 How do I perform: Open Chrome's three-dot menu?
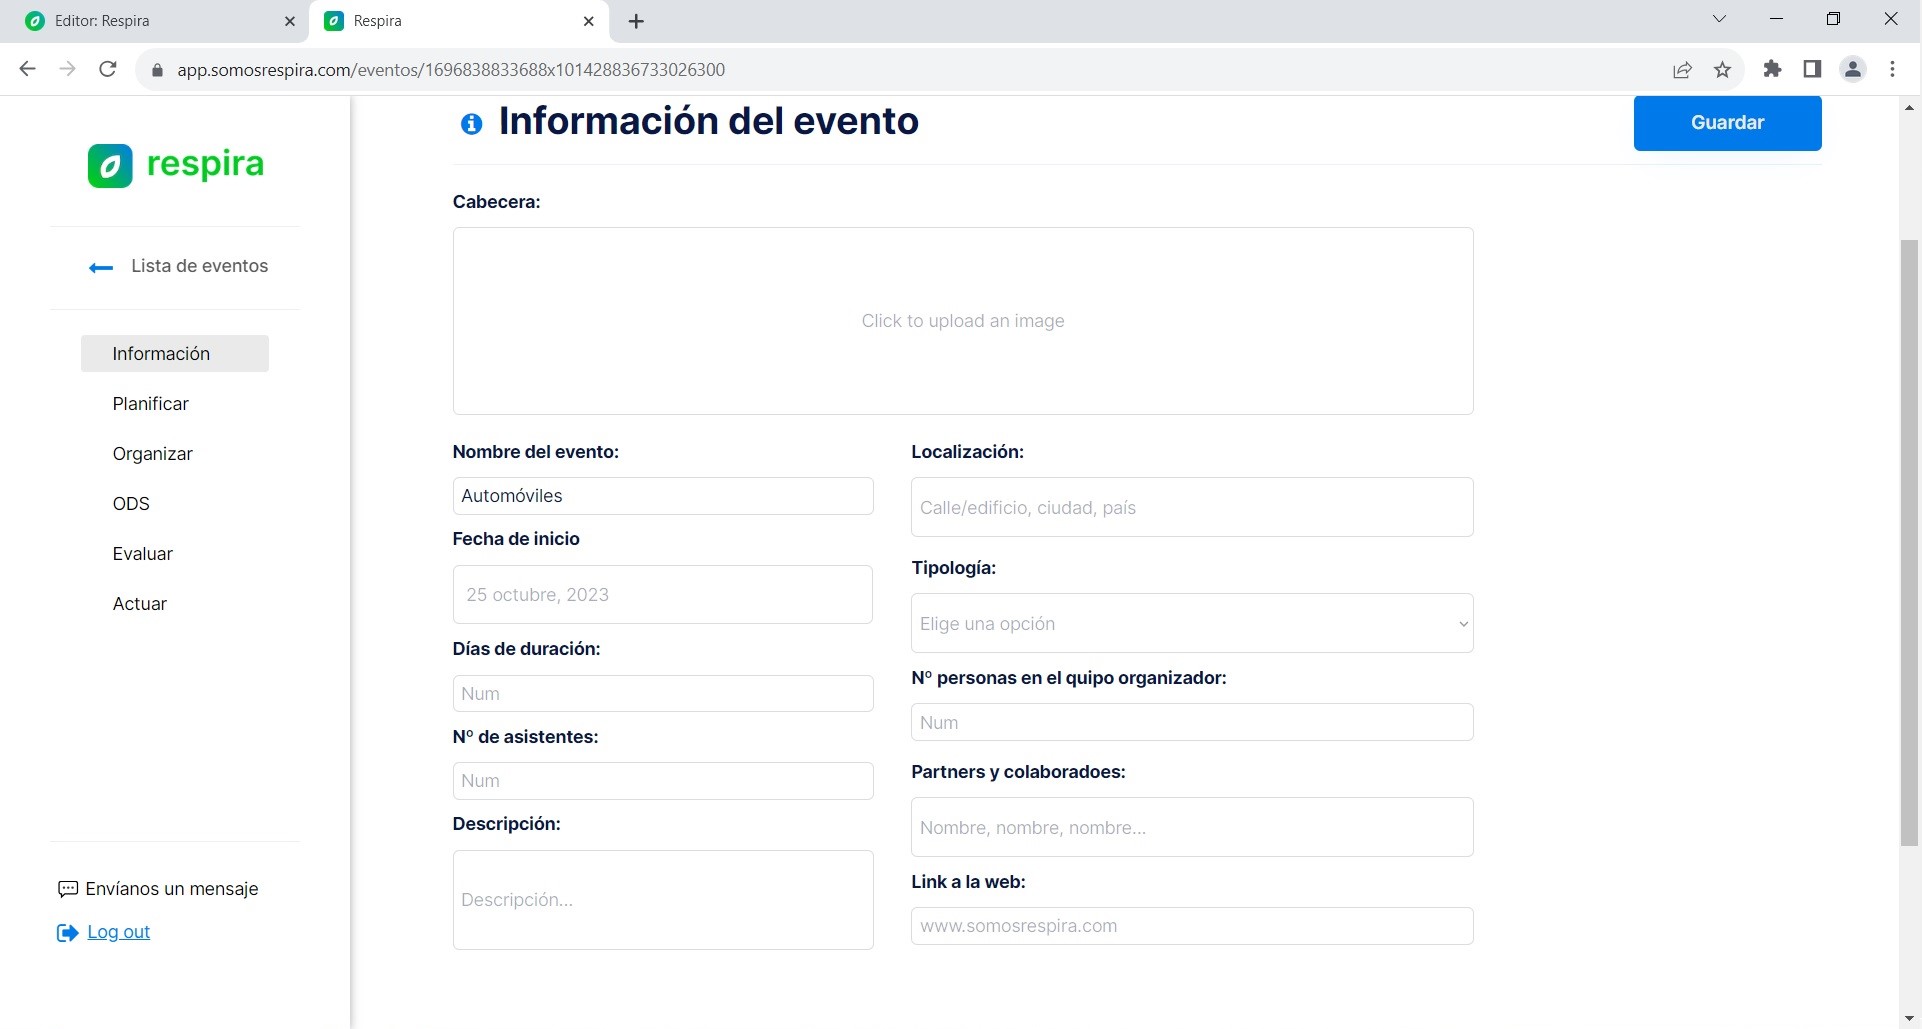click(x=1893, y=69)
